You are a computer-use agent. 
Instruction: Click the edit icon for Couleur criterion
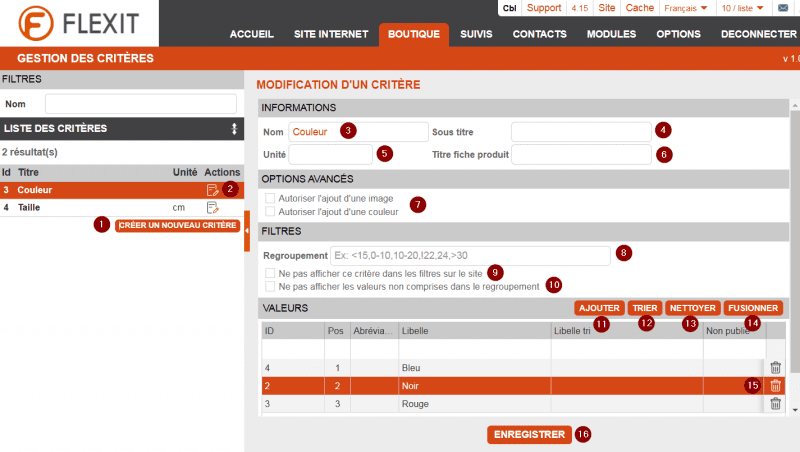point(212,190)
